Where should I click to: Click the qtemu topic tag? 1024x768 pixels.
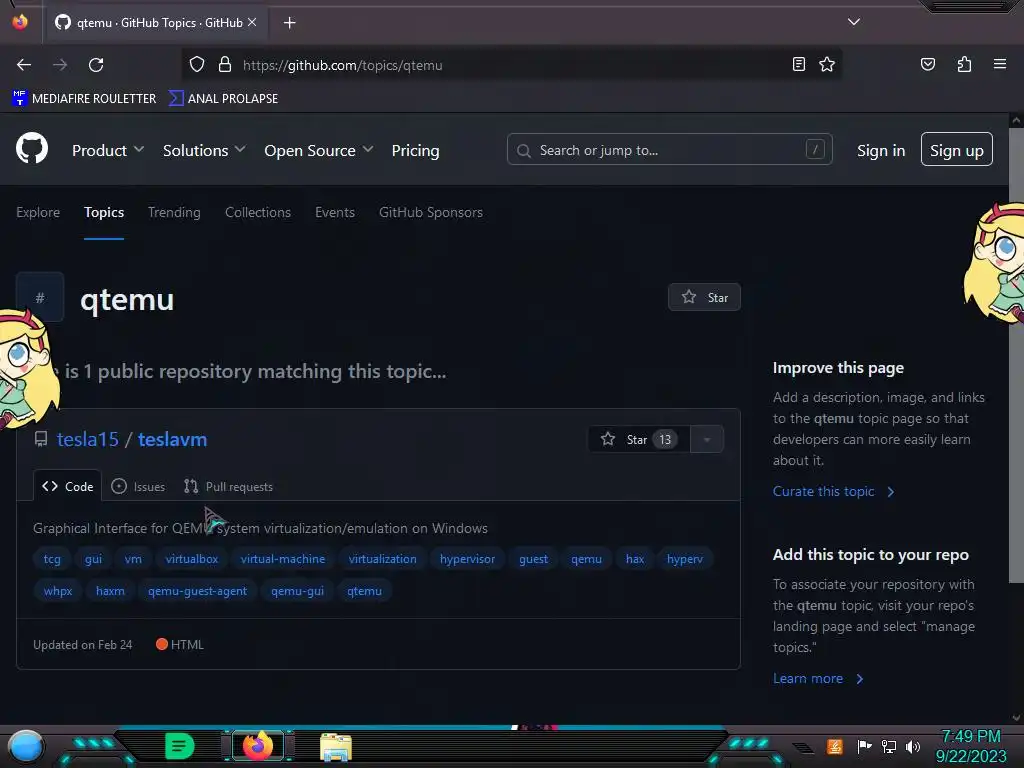tap(364, 591)
